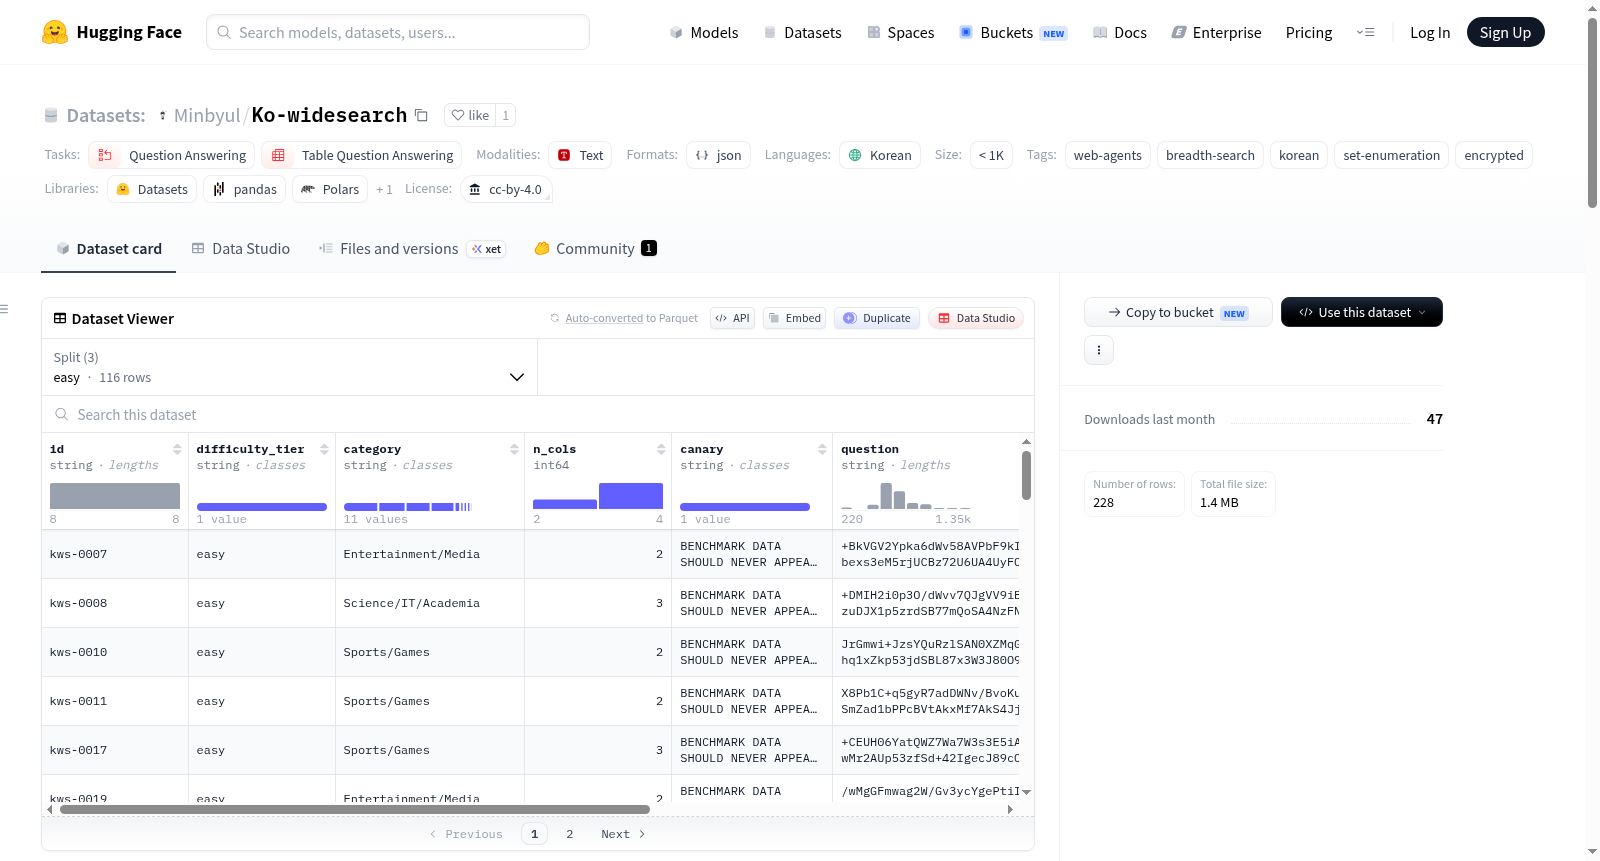The height and width of the screenshot is (861, 1600).
Task: Click the Question Answering task tag
Action: tap(172, 155)
